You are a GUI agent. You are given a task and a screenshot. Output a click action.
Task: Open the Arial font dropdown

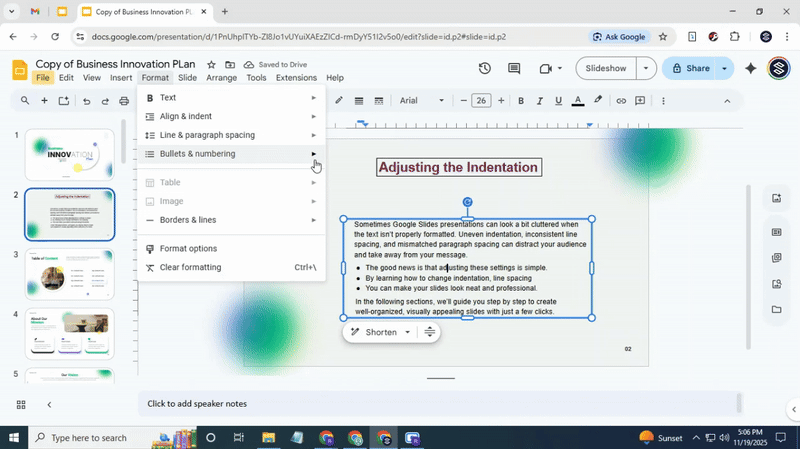click(x=421, y=101)
